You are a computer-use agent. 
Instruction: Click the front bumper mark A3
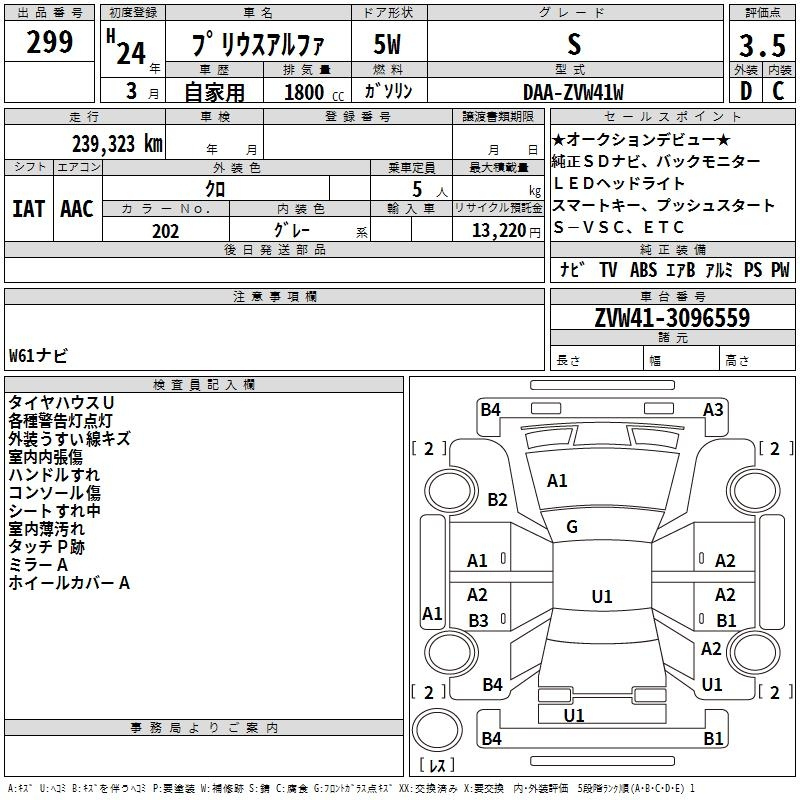click(x=713, y=410)
